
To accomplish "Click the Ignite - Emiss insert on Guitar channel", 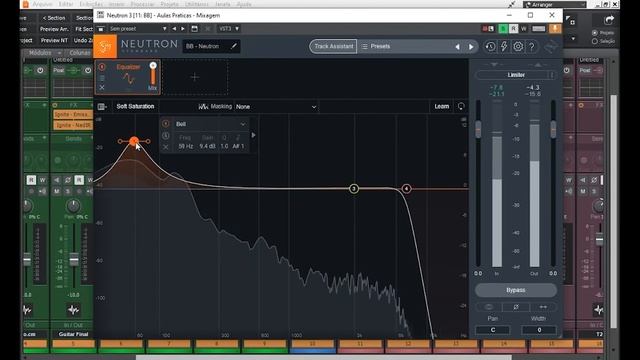I will coord(73,114).
